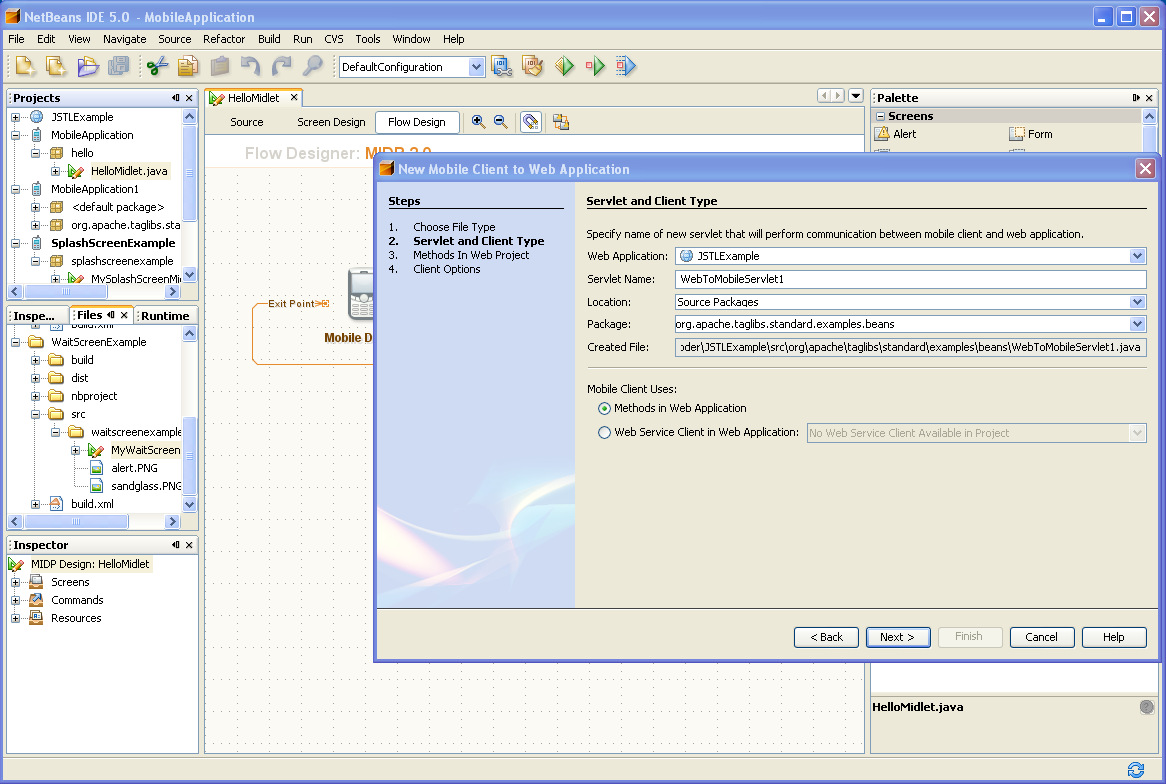The image size is (1166, 784).
Task: Click the < Back button
Action: point(826,637)
